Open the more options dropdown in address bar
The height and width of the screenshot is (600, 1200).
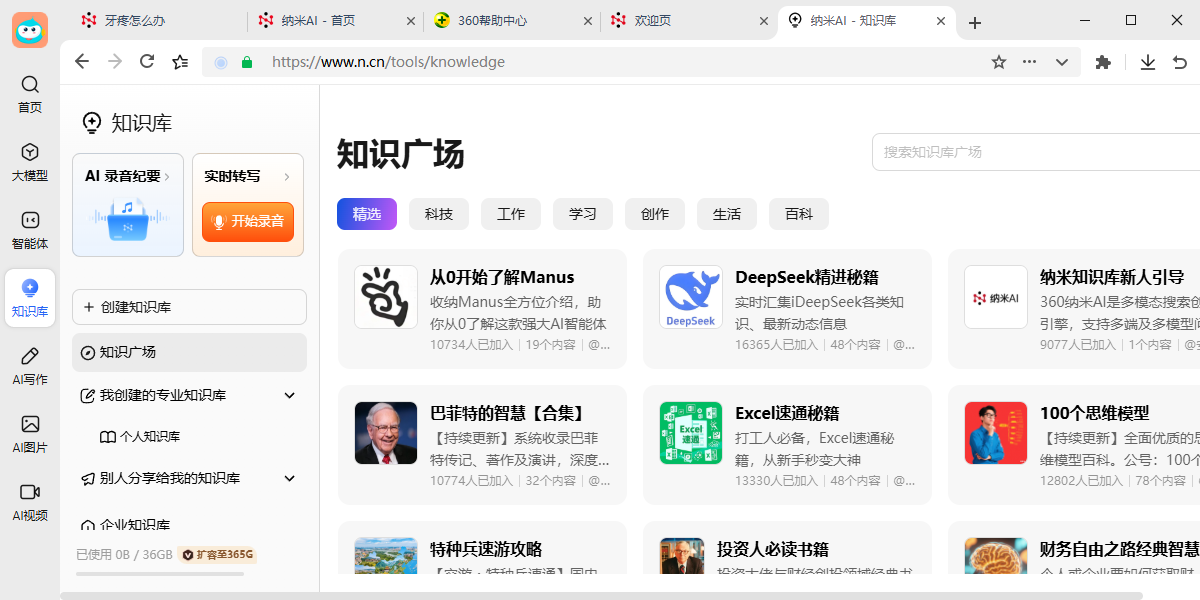(1029, 61)
